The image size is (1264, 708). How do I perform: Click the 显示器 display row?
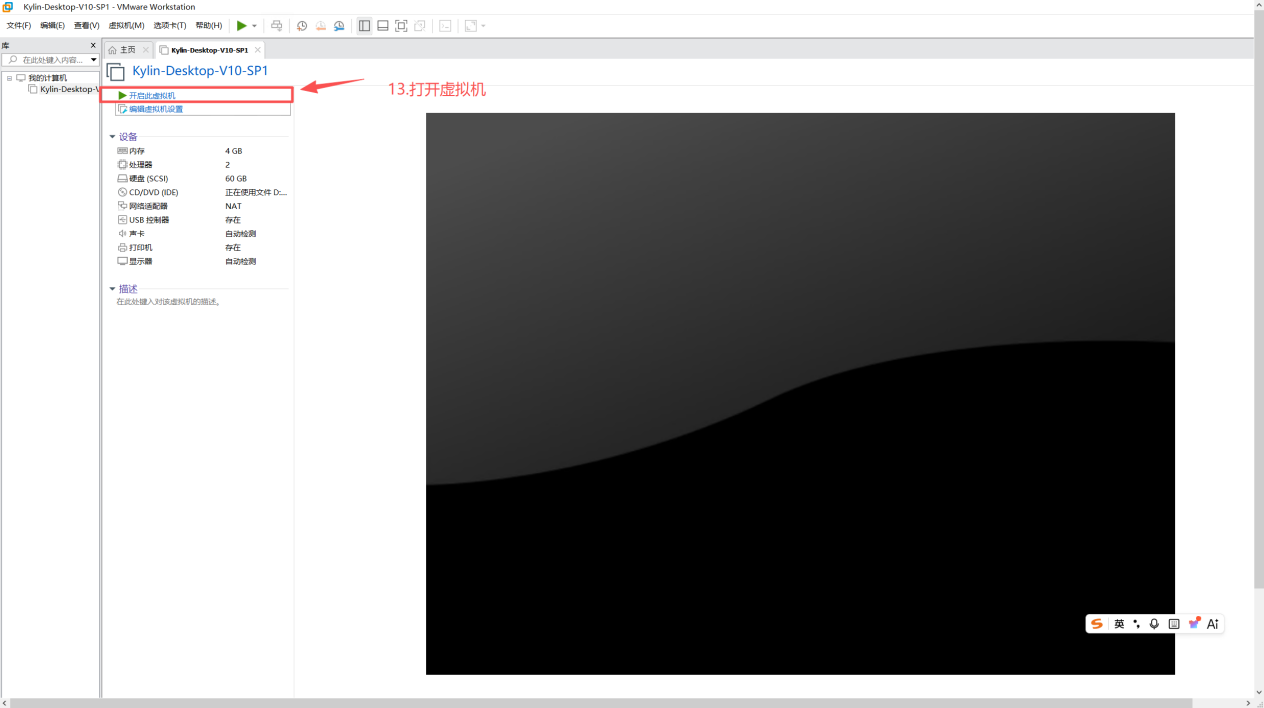click(x=202, y=261)
